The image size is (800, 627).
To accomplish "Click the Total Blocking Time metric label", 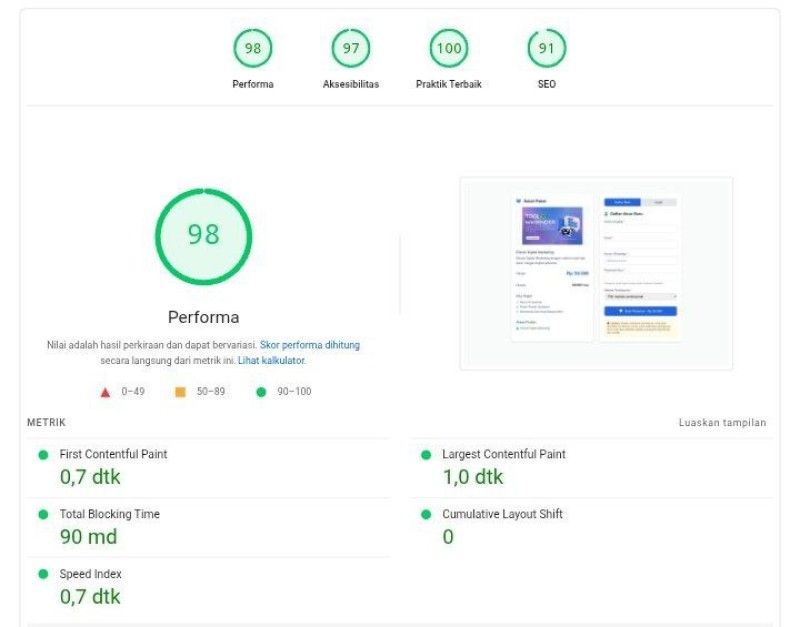I will tap(109, 514).
